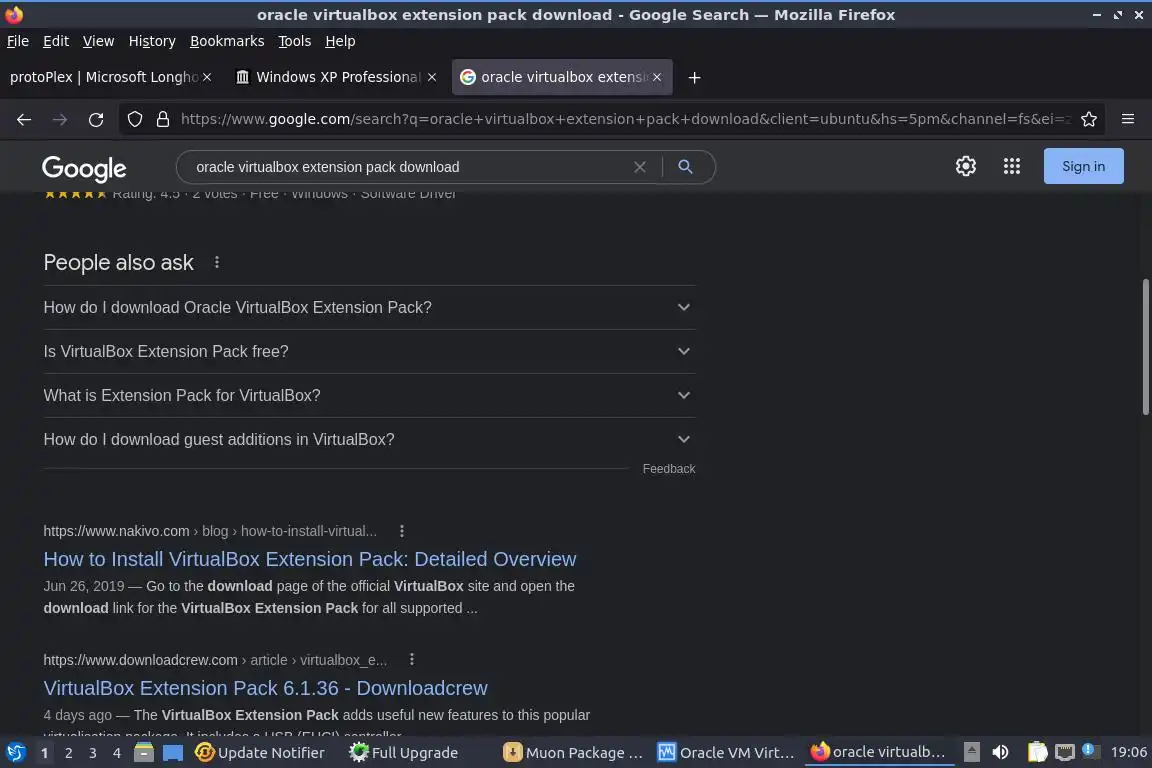
Task: Click the Google logo
Action: [x=84, y=168]
